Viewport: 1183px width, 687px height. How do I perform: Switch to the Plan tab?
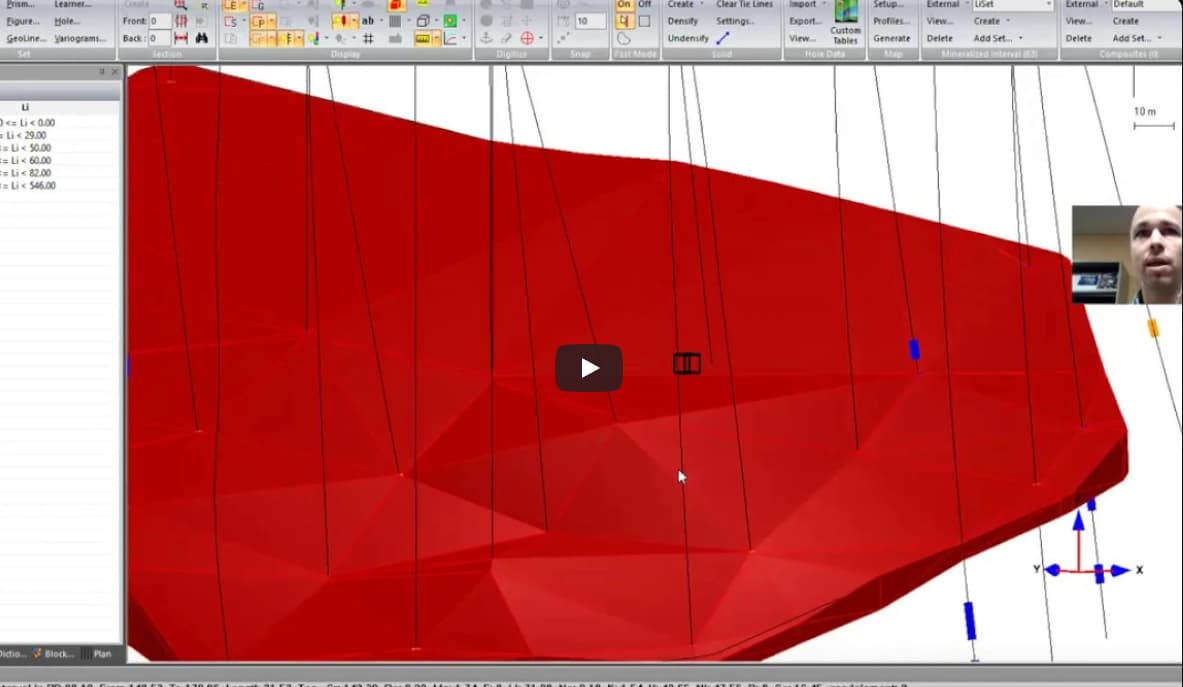tap(101, 653)
